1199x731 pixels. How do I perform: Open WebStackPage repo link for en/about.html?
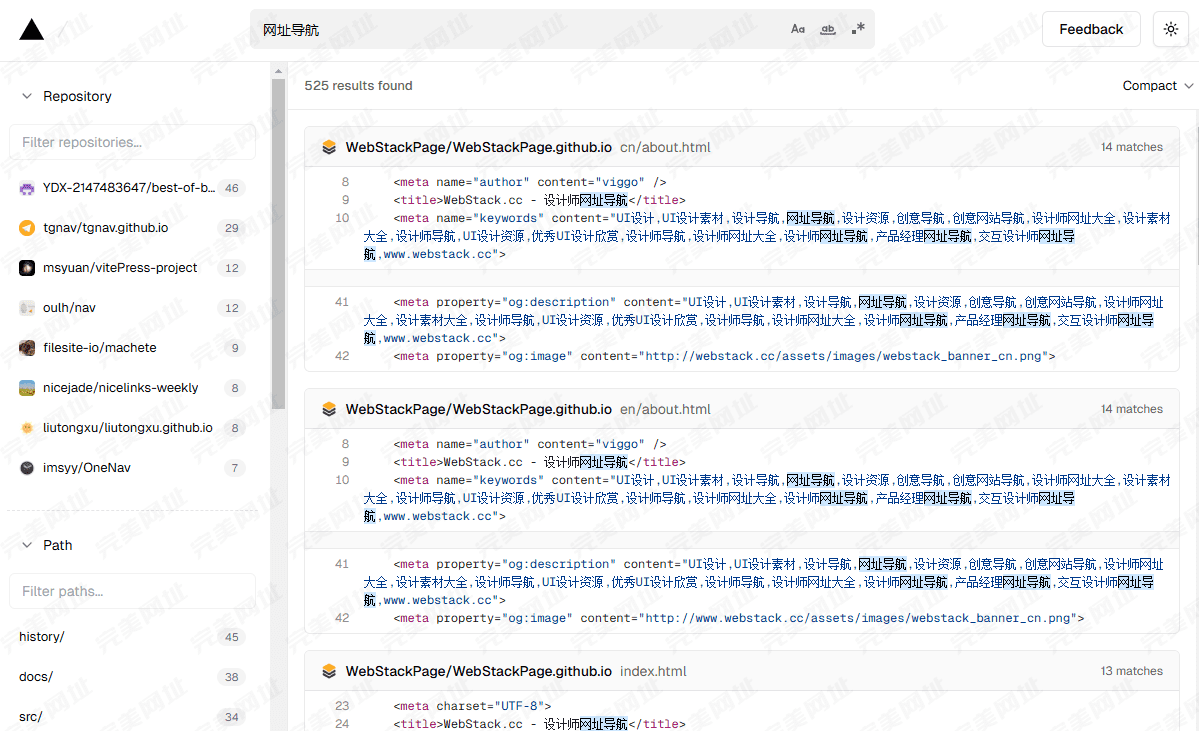(x=478, y=409)
